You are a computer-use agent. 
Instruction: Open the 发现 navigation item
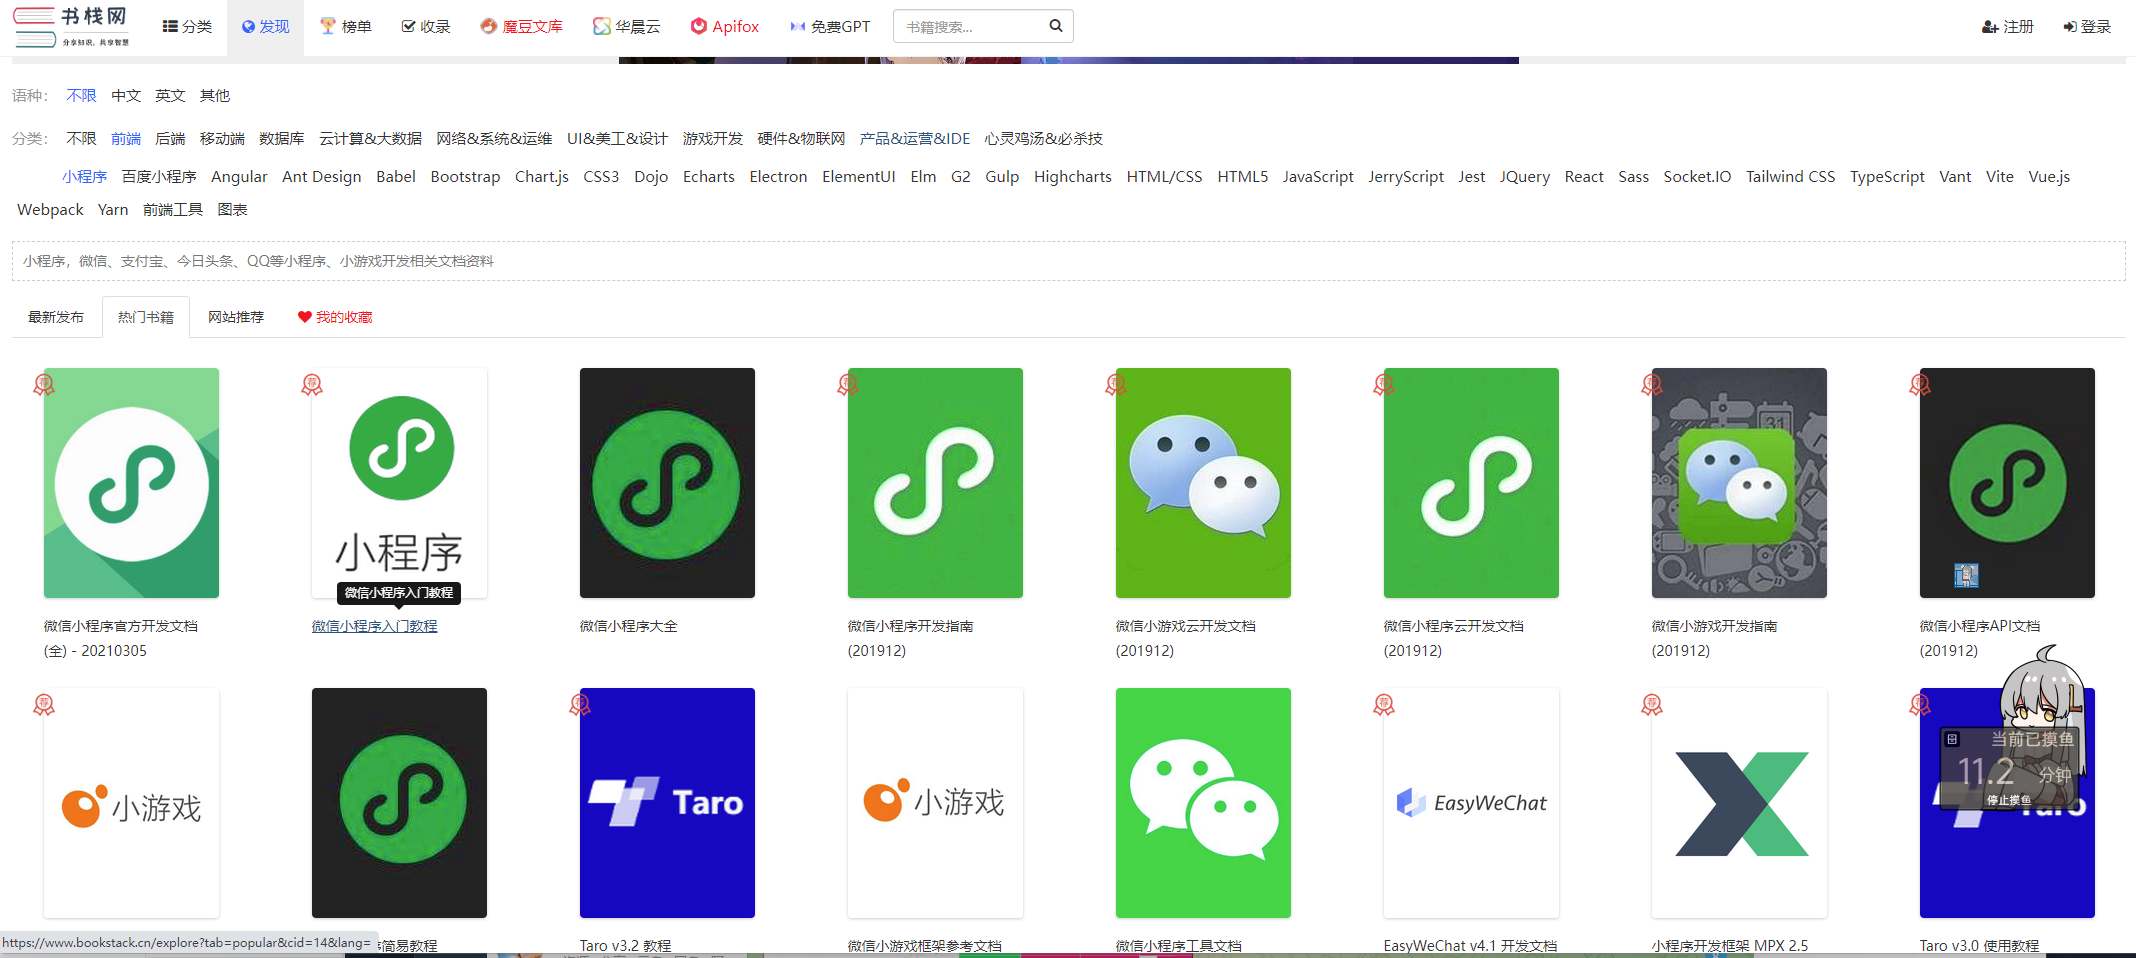click(x=265, y=27)
